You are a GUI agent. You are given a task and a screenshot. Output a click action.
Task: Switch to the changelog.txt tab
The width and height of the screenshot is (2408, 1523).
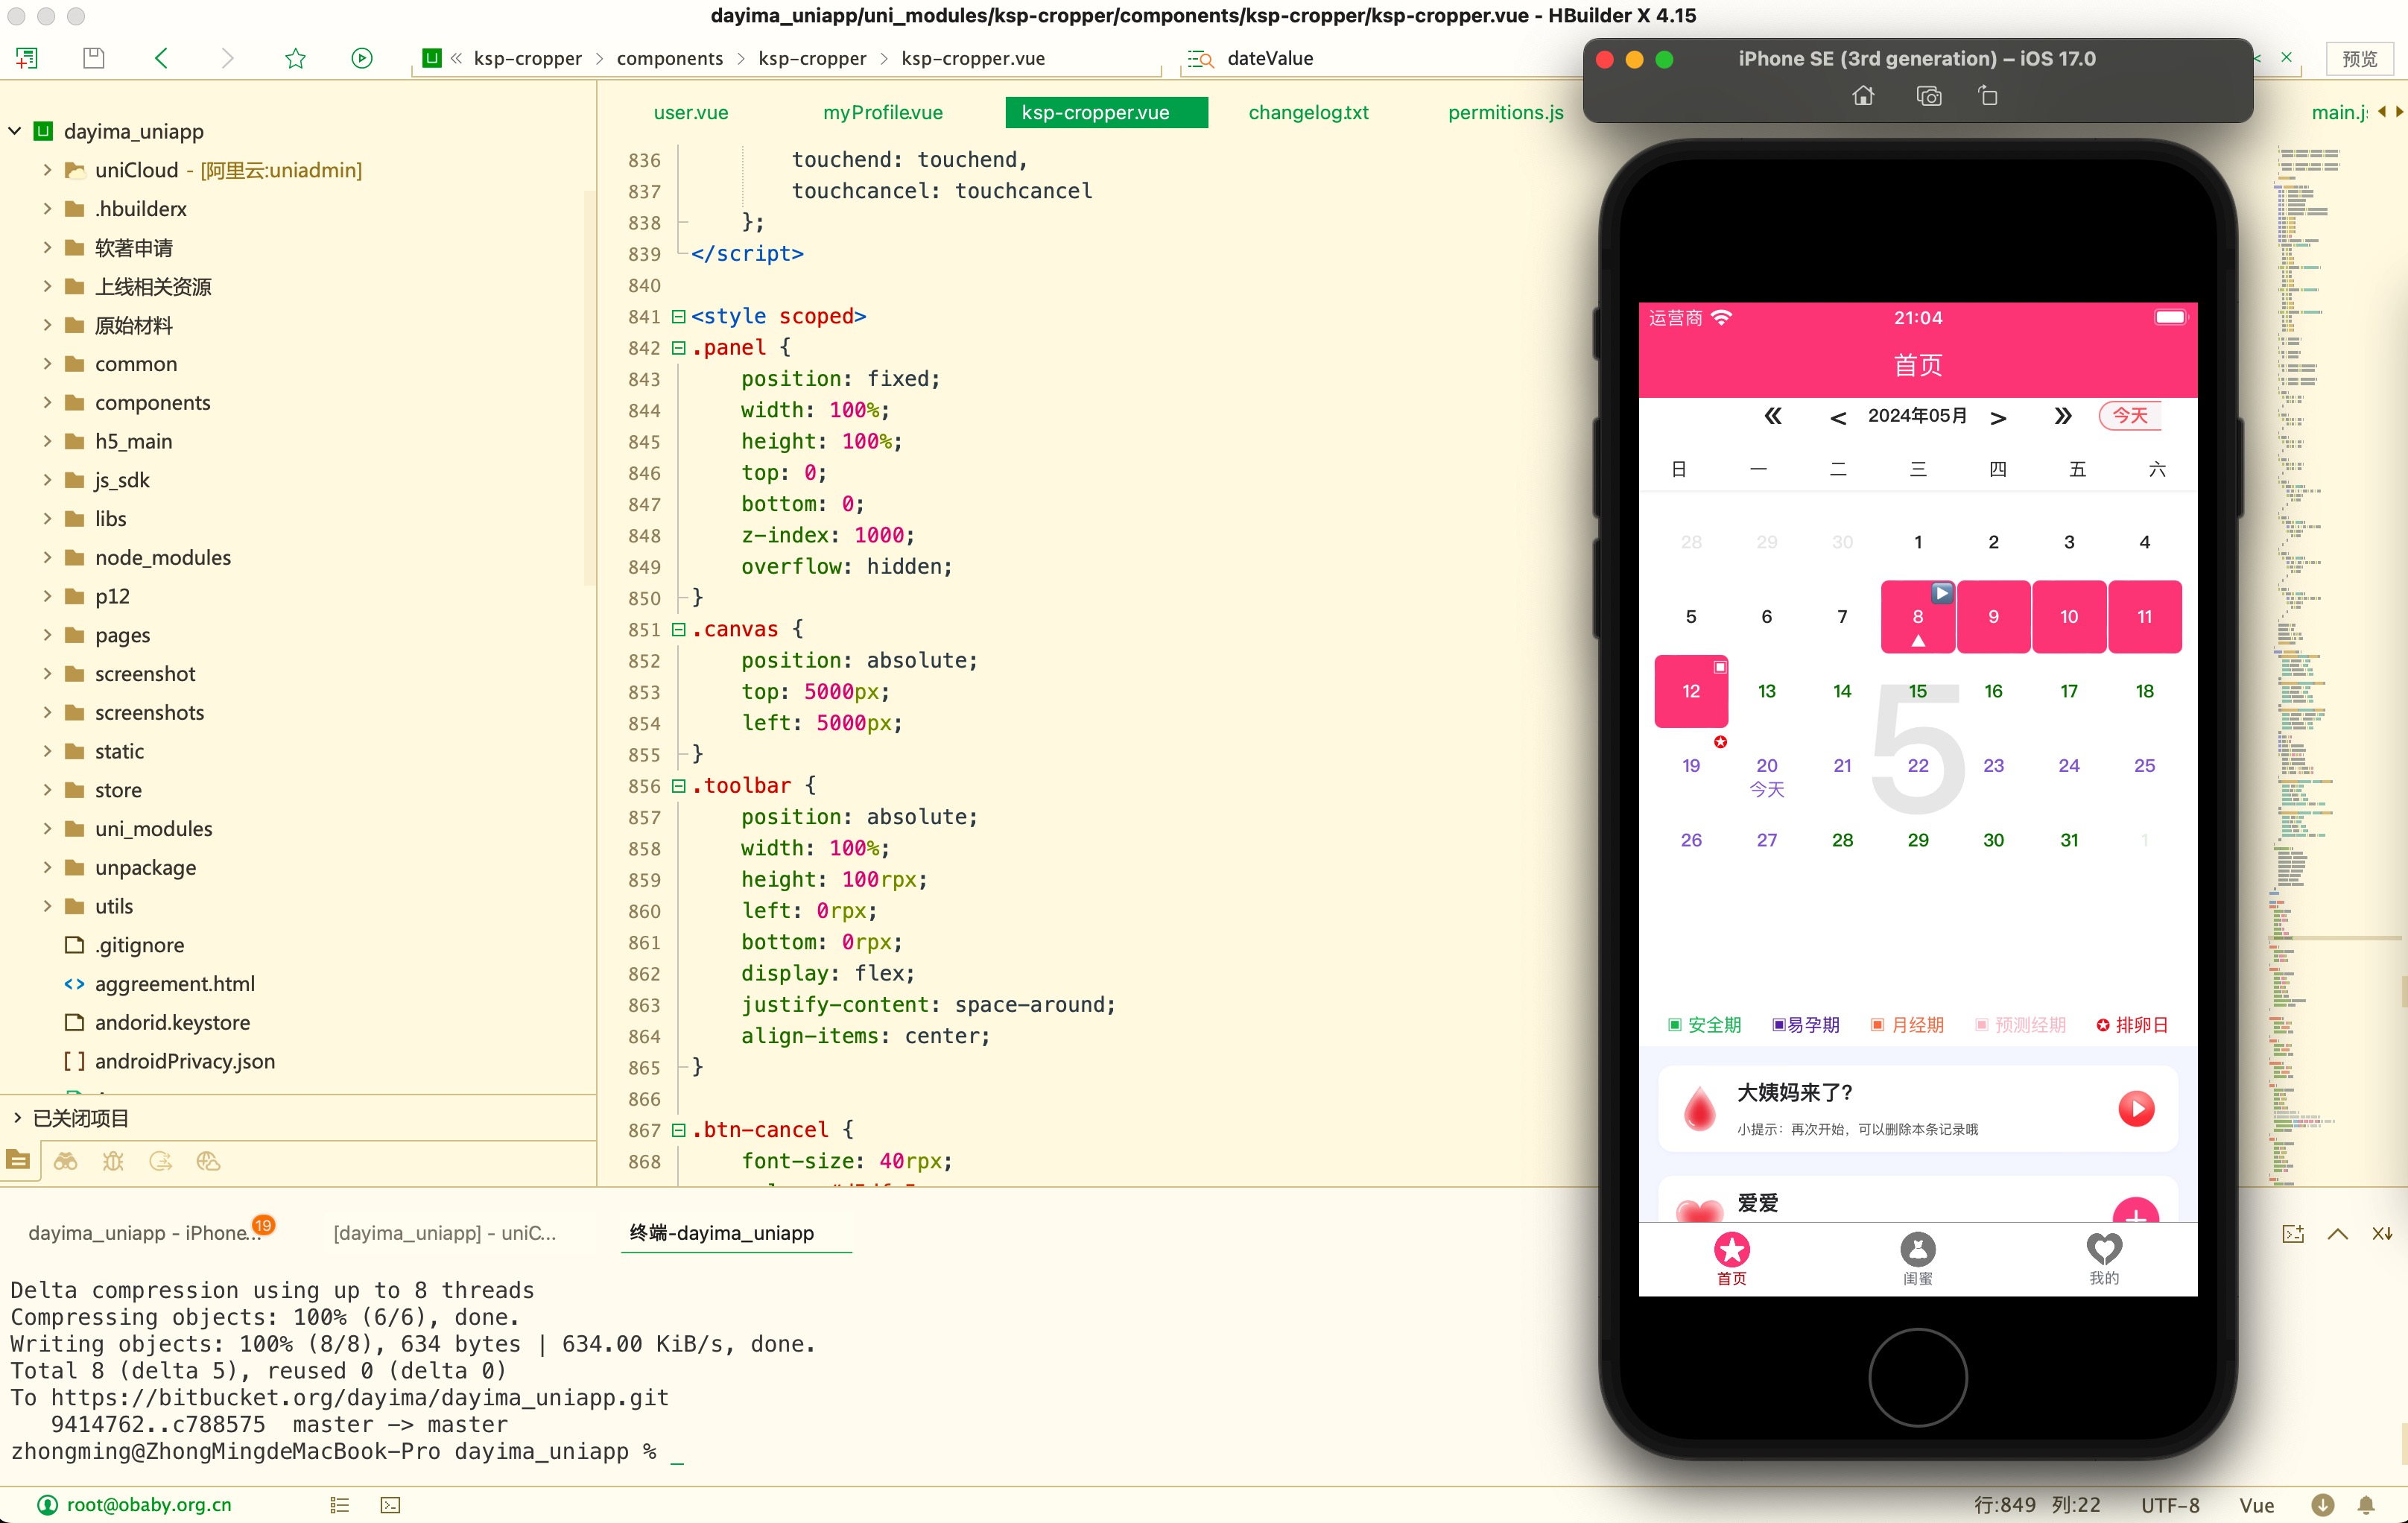click(1308, 112)
